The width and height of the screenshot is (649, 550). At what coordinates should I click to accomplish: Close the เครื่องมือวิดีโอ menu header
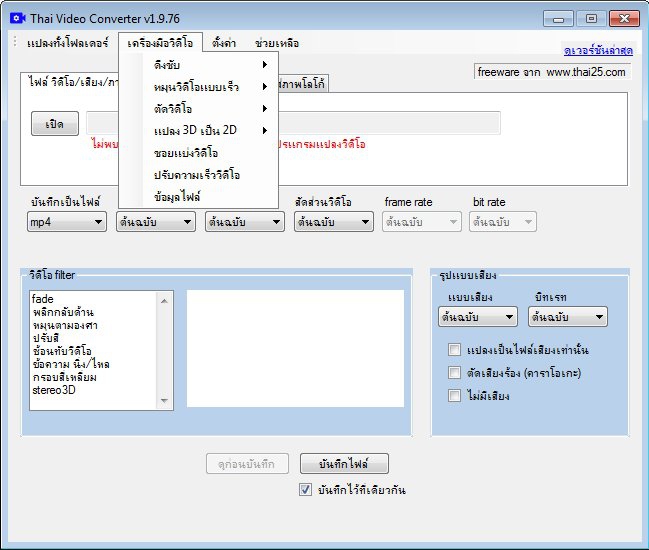point(160,43)
